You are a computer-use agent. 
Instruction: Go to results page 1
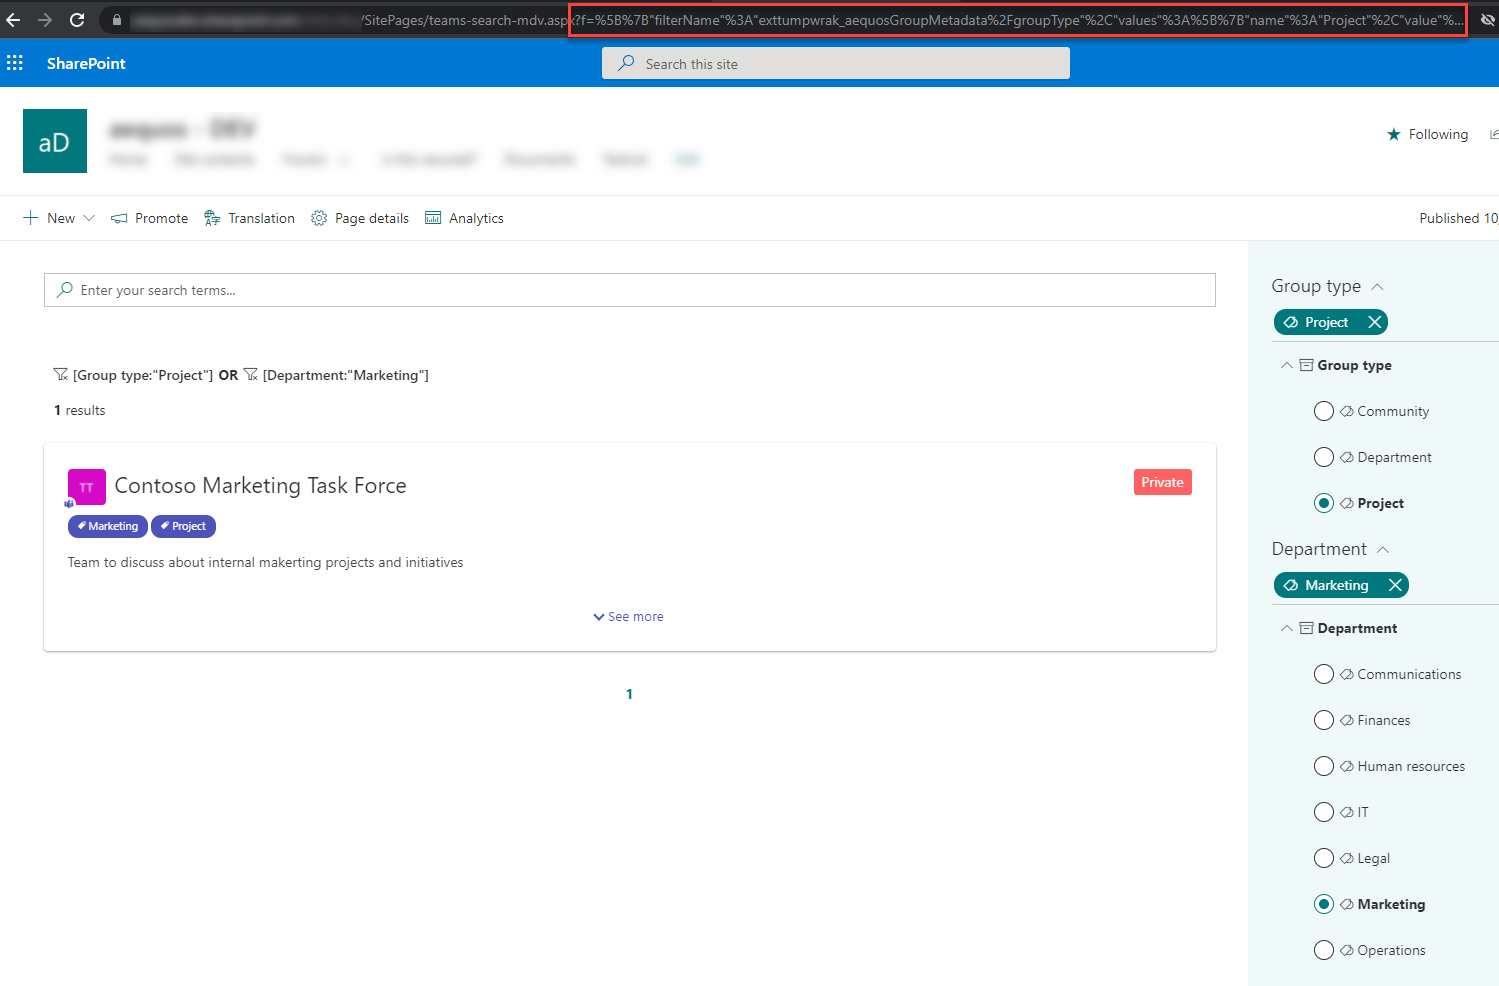click(x=629, y=694)
